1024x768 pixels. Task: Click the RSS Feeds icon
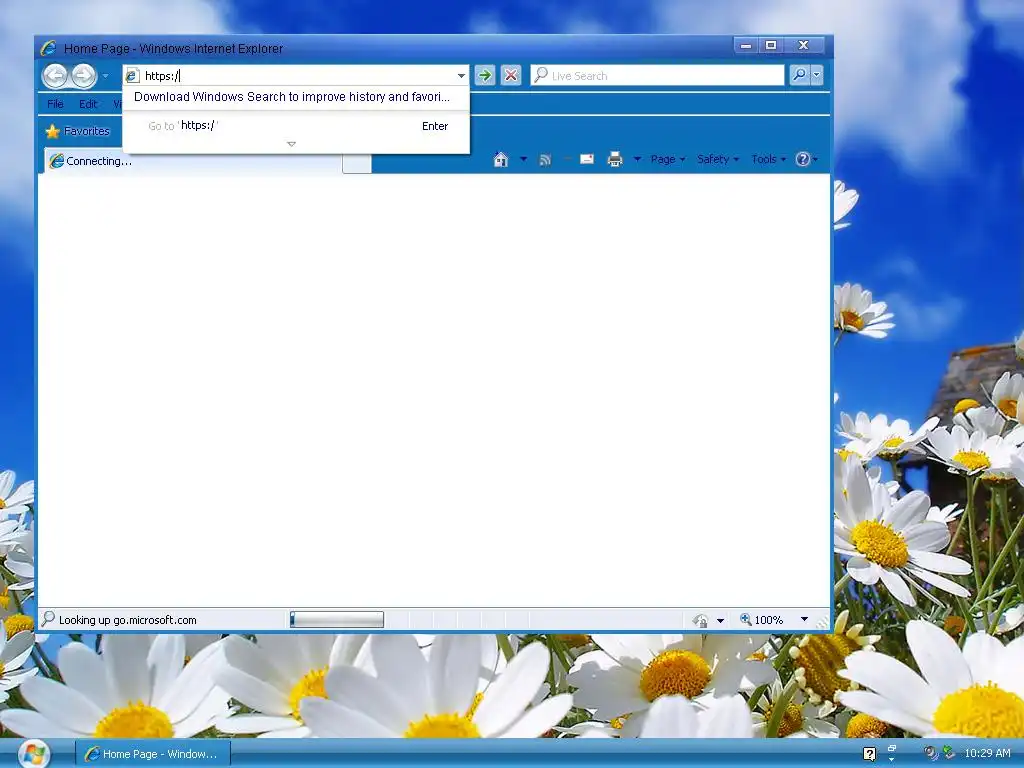545,160
